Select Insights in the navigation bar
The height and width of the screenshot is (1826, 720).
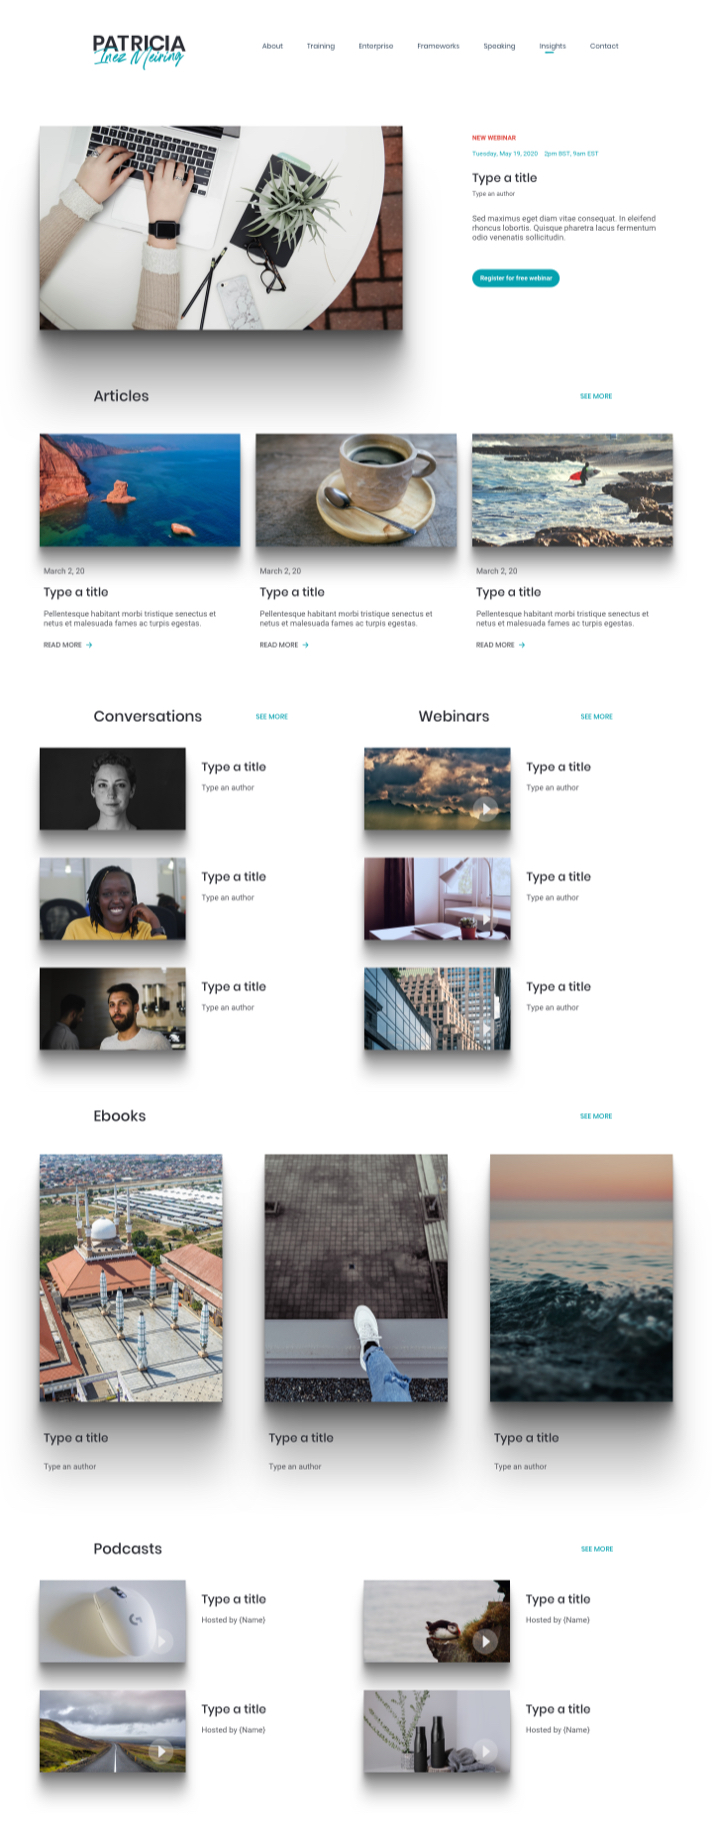click(x=552, y=46)
